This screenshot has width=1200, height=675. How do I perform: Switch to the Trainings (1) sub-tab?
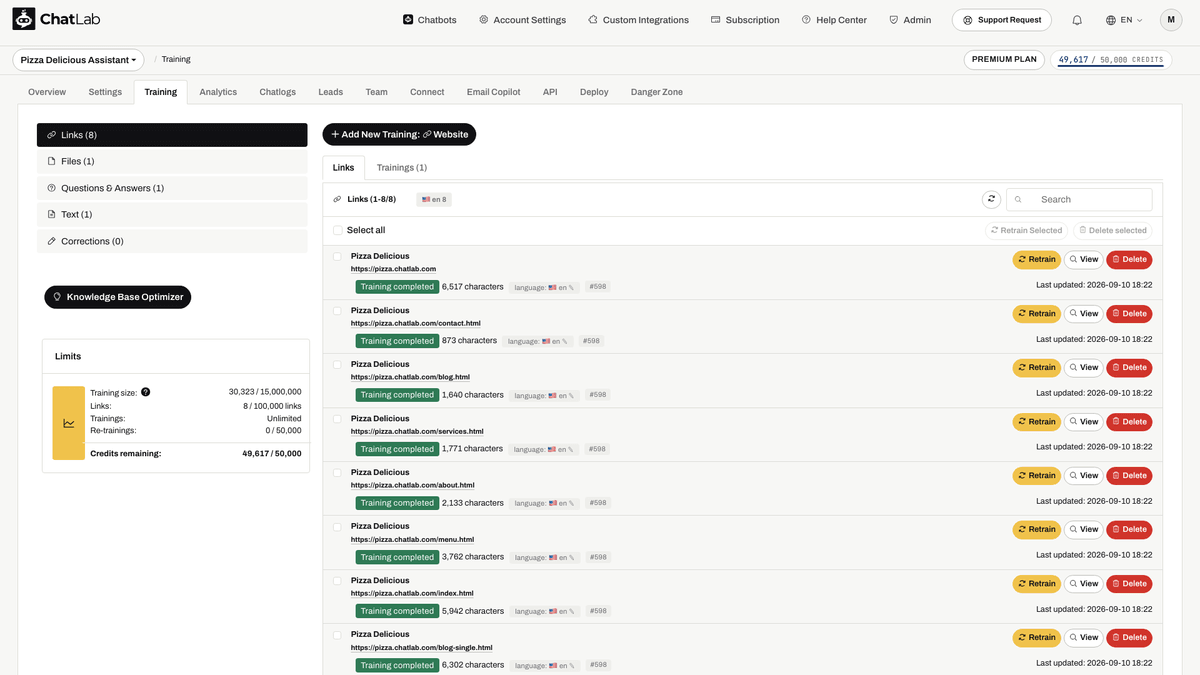pos(402,168)
